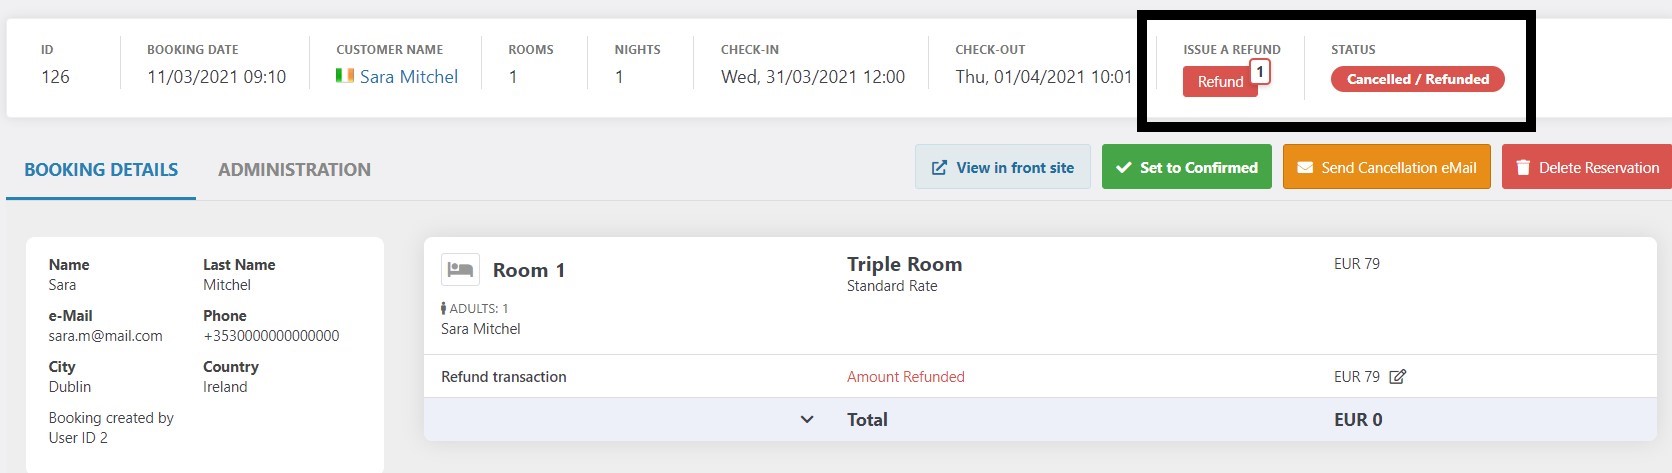Image resolution: width=1672 pixels, height=473 pixels.
Task: Click the envelope icon on Send Cancellation eMail
Action: click(1305, 168)
